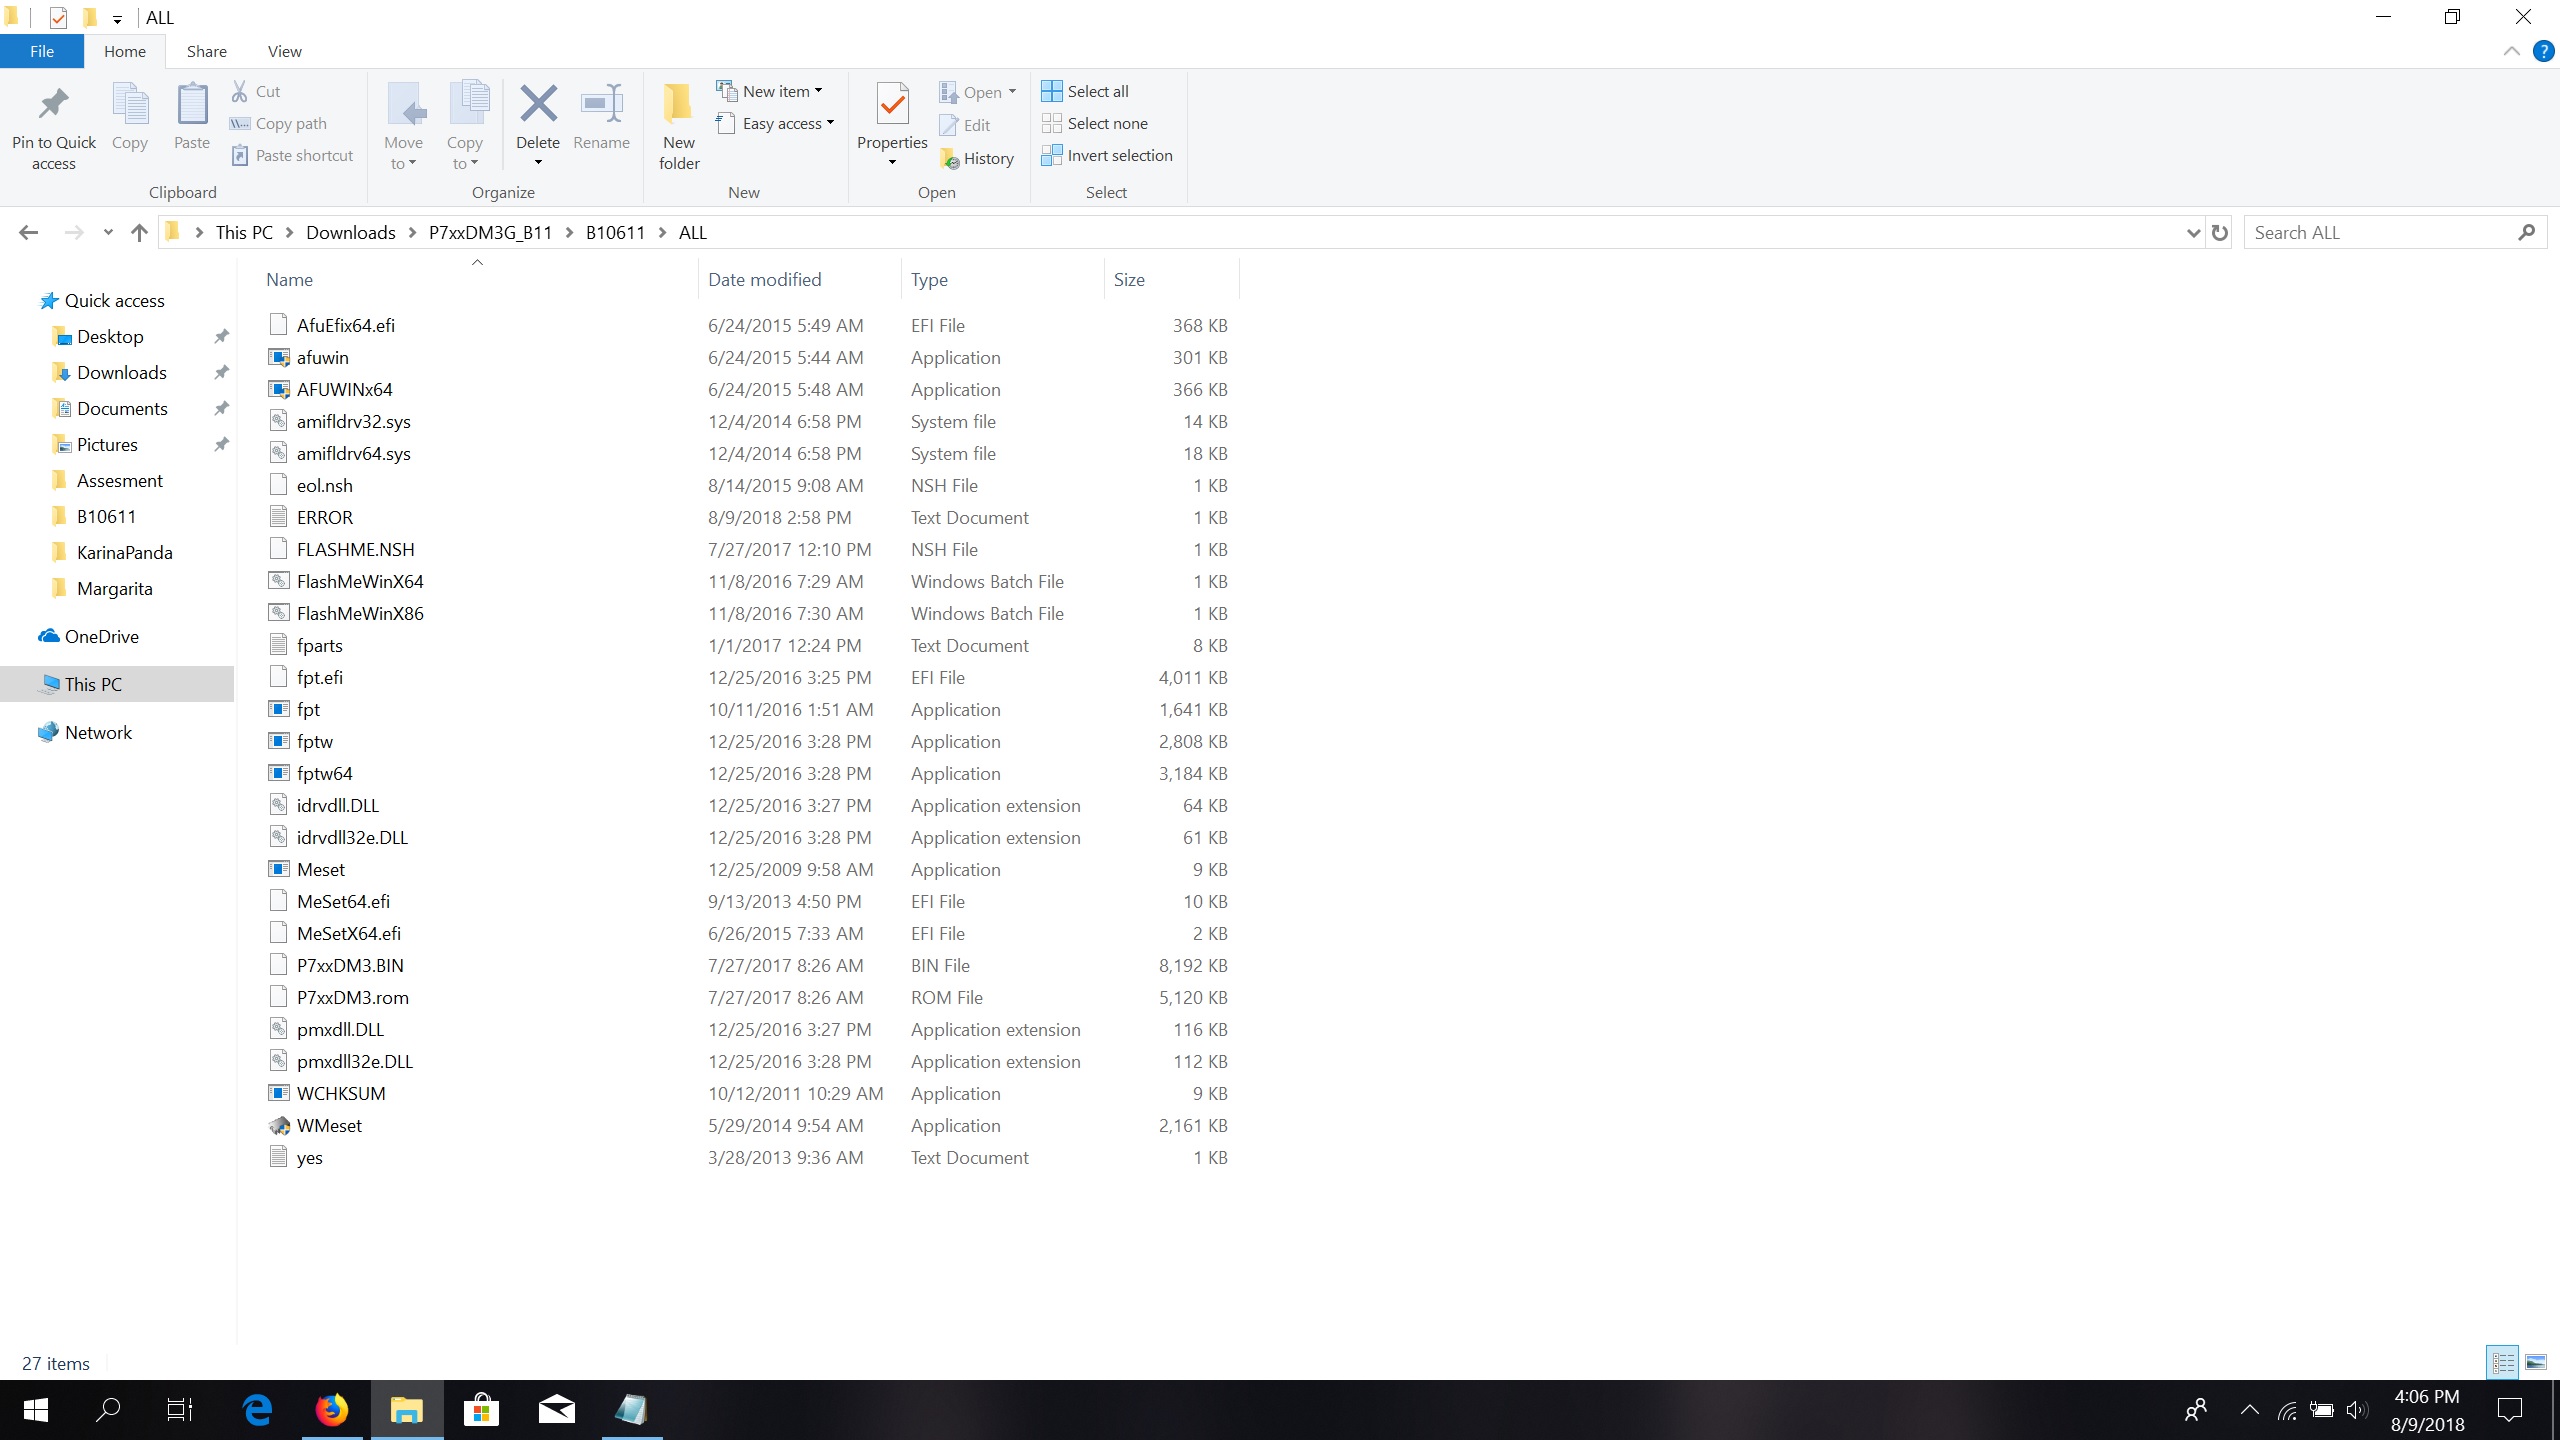Select fptw64 application file
Viewport: 2560px width, 1440px height.
(x=324, y=773)
